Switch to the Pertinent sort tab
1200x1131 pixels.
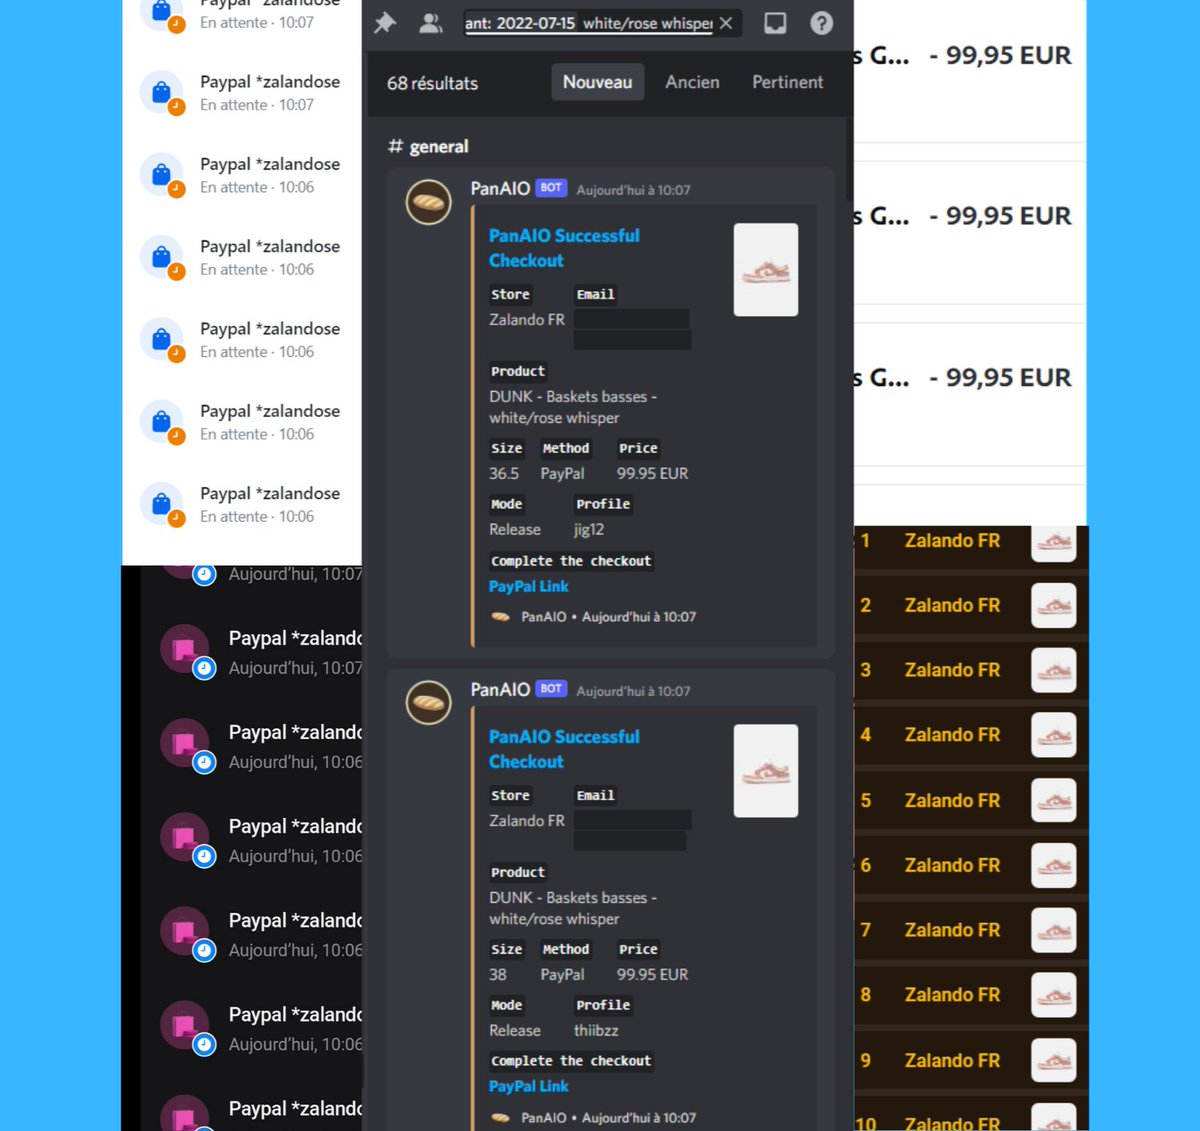point(788,82)
